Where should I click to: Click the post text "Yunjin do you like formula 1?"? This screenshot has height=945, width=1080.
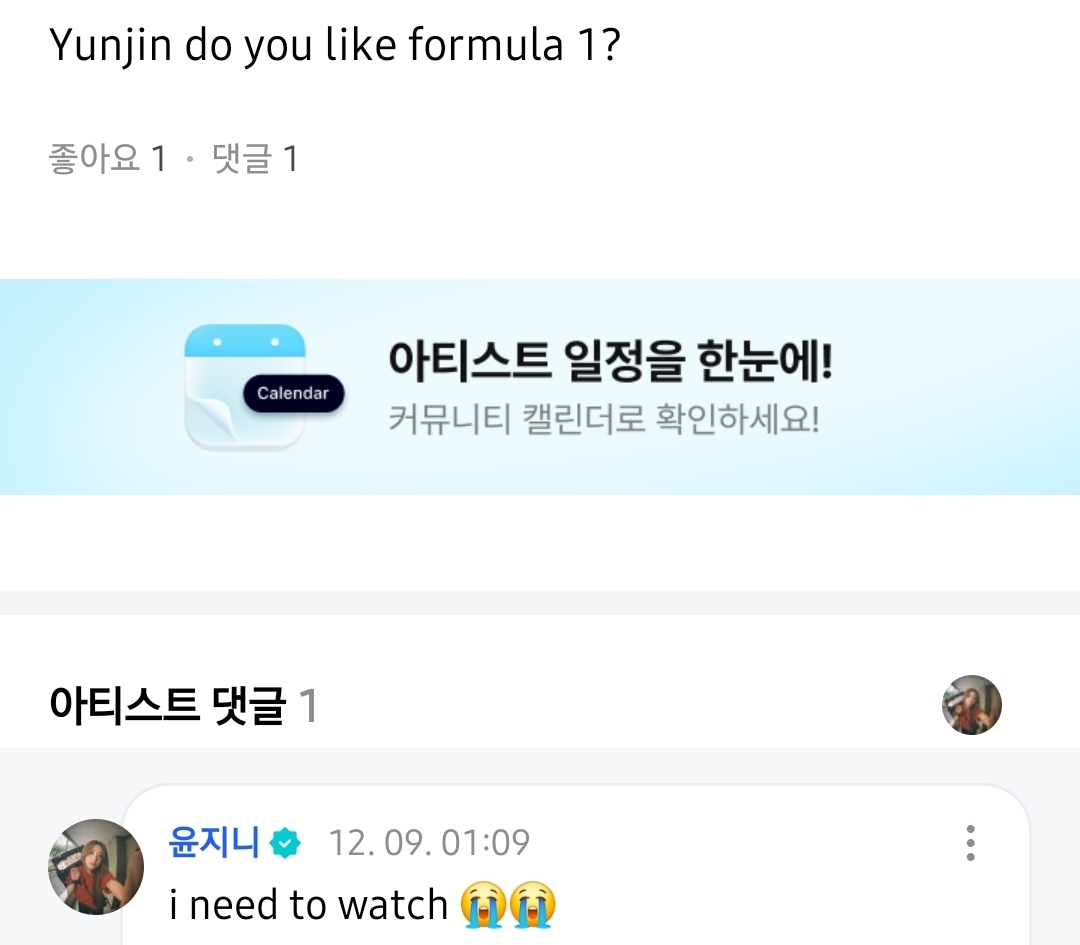coord(335,46)
